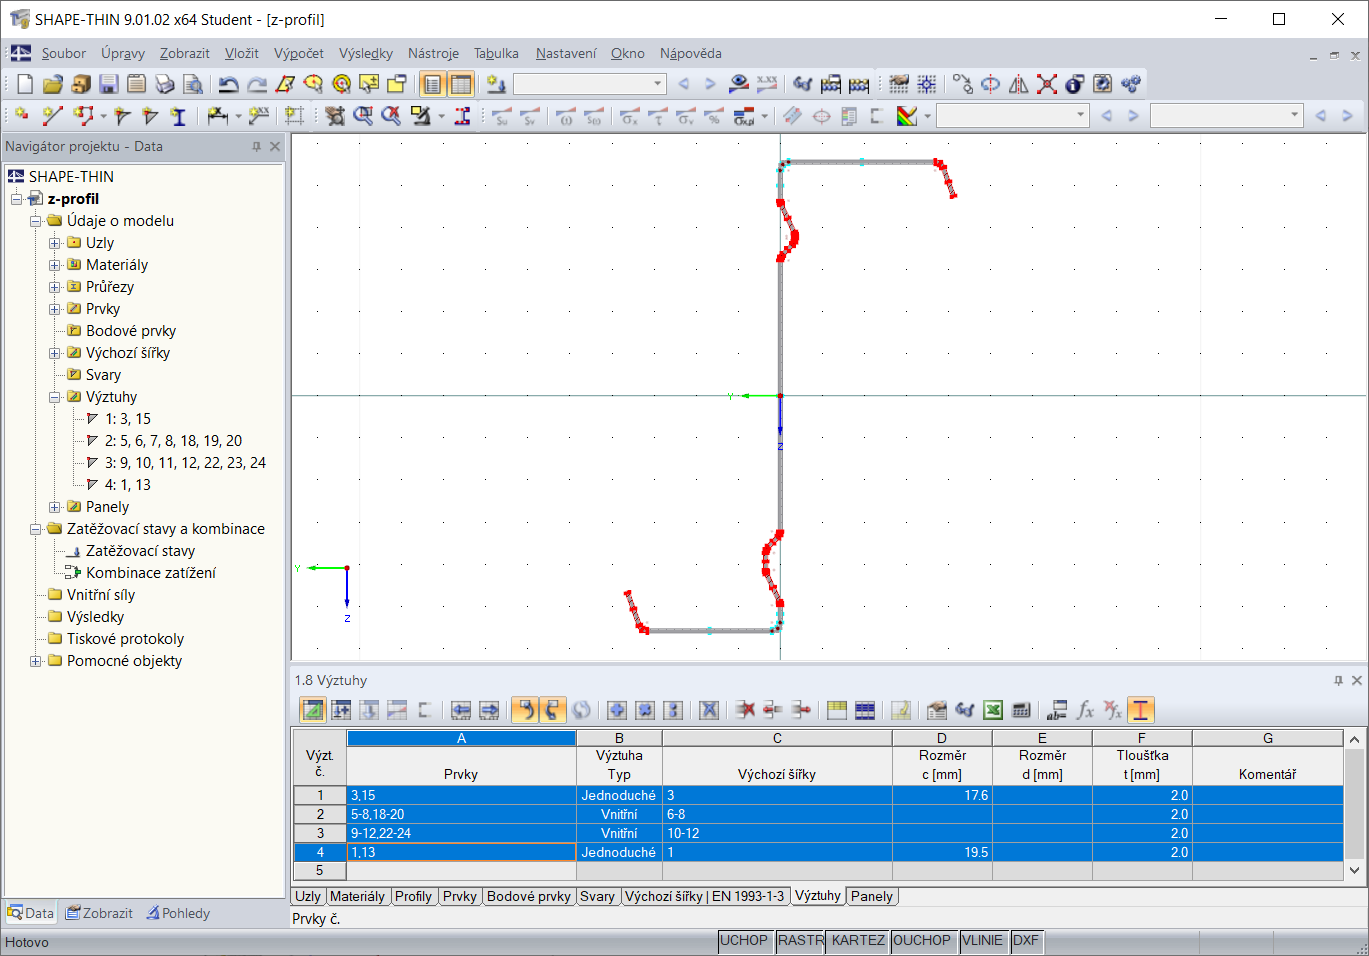Expand the Prvky tree node
This screenshot has height=956, width=1369.
[55, 309]
